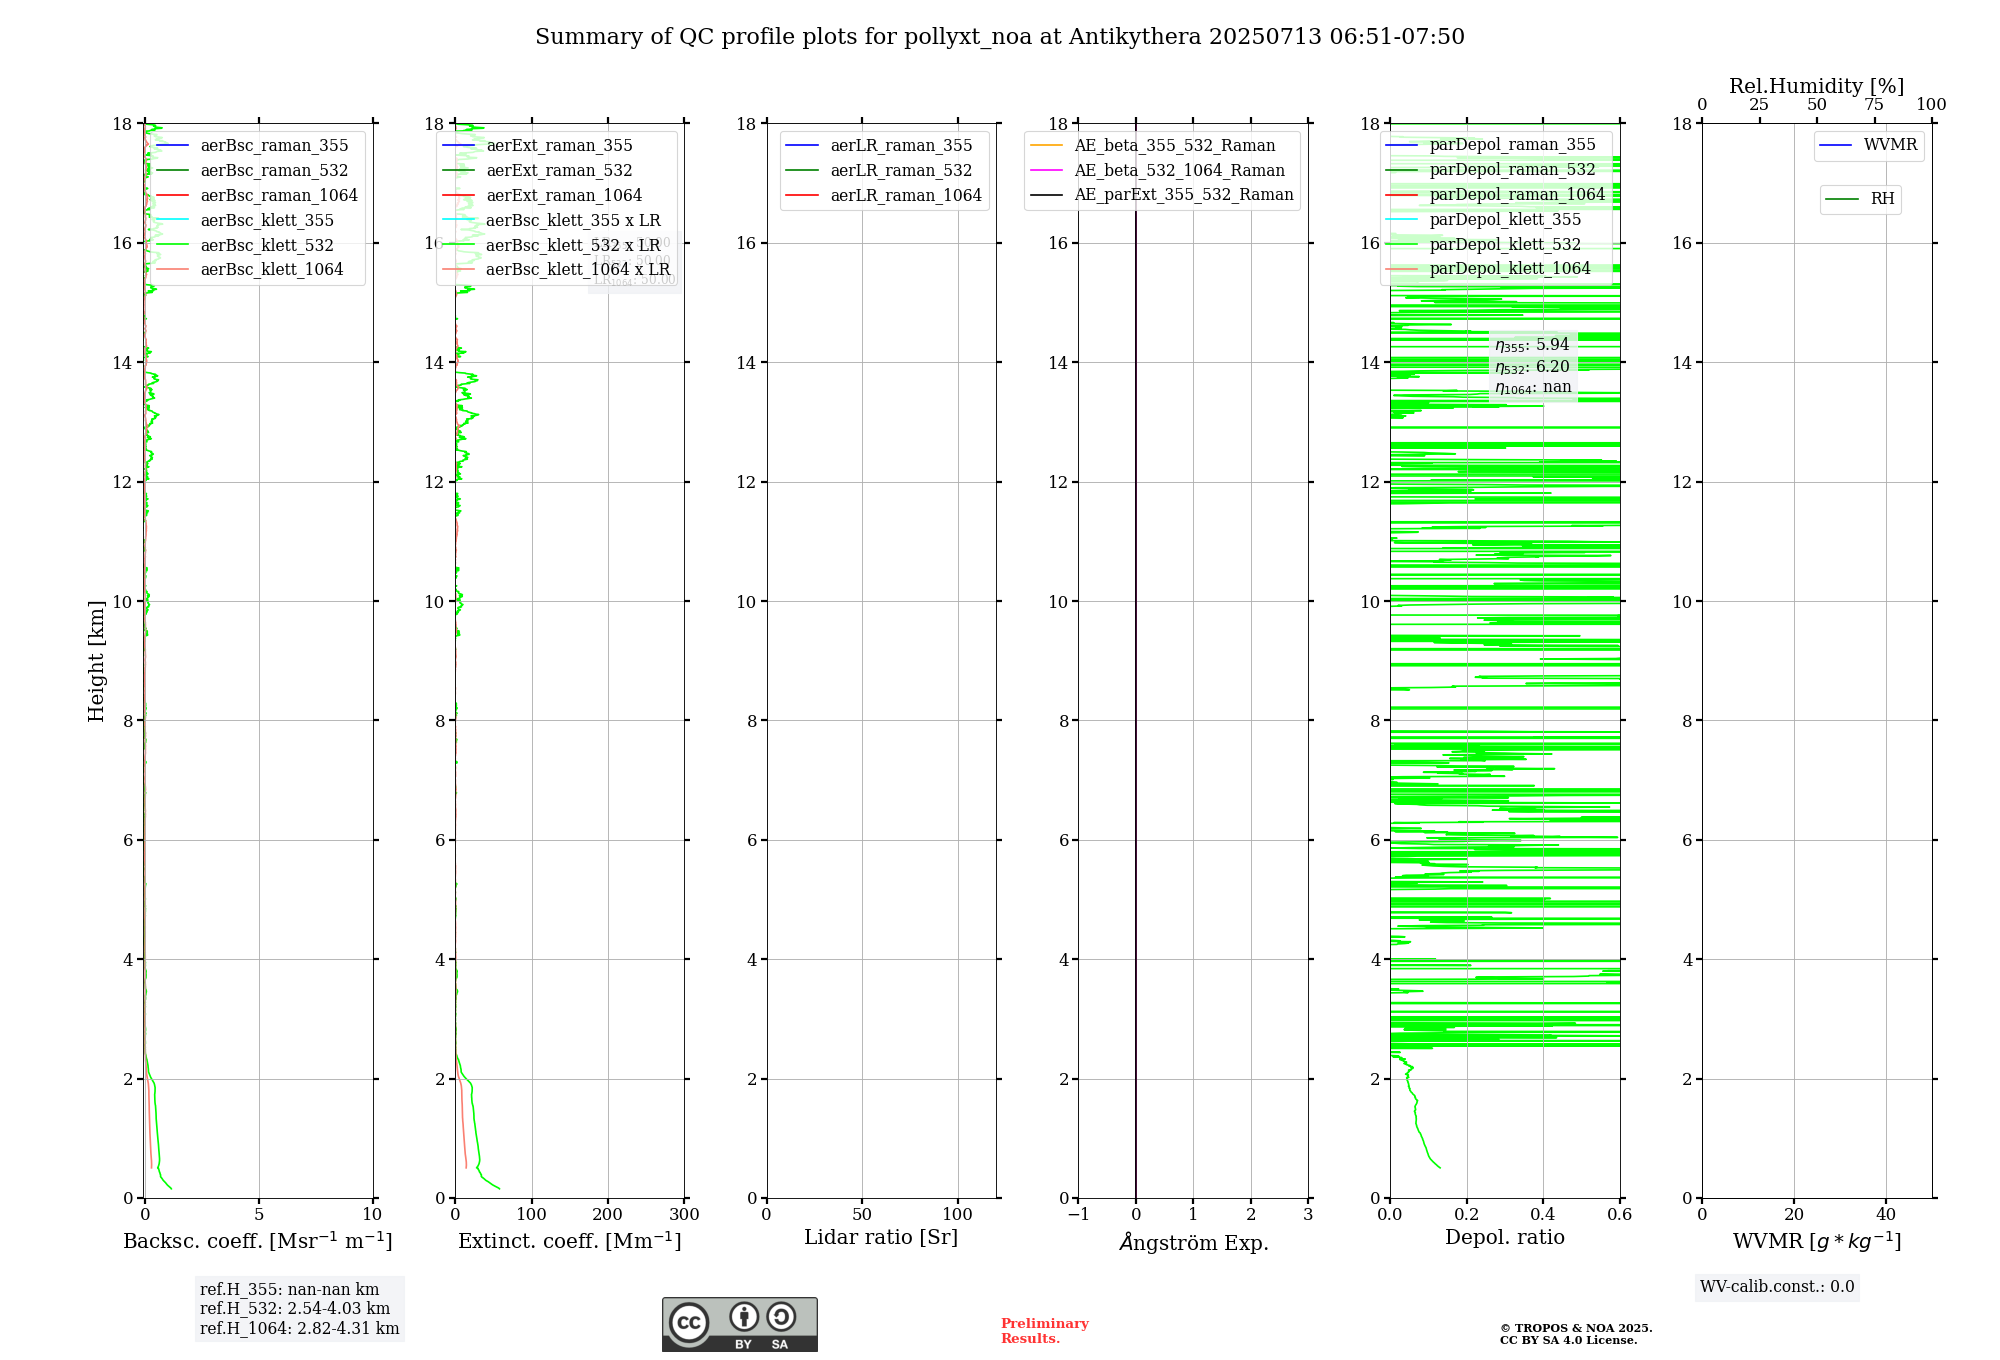Click the green line swatch beside RH
Viewport: 2000px width, 1360px height.
pos(1842,199)
